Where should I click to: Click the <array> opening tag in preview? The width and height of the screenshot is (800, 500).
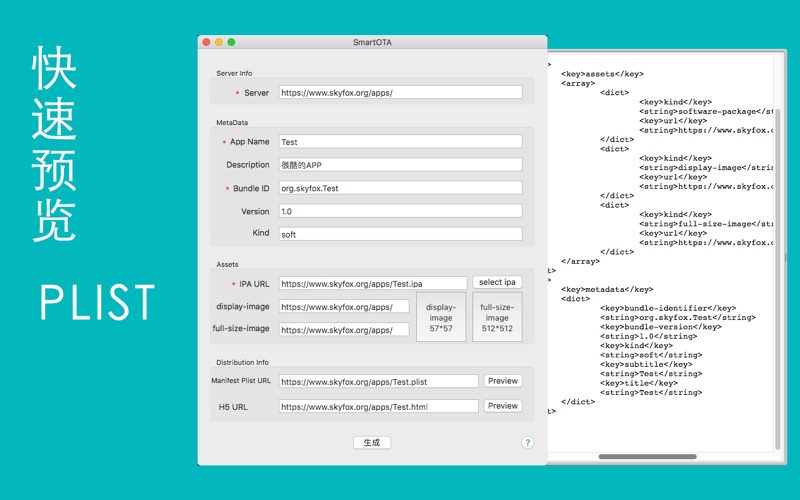pos(578,83)
